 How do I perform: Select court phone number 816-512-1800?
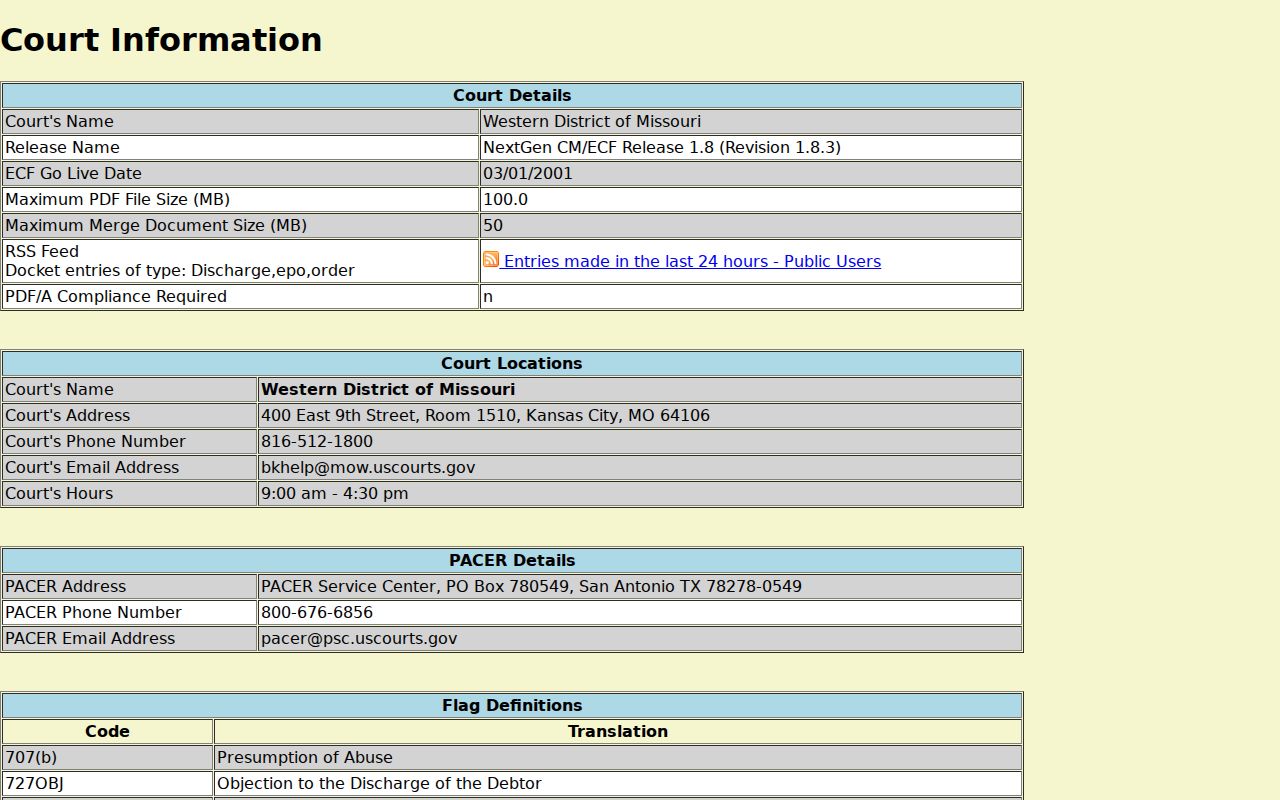coord(317,441)
